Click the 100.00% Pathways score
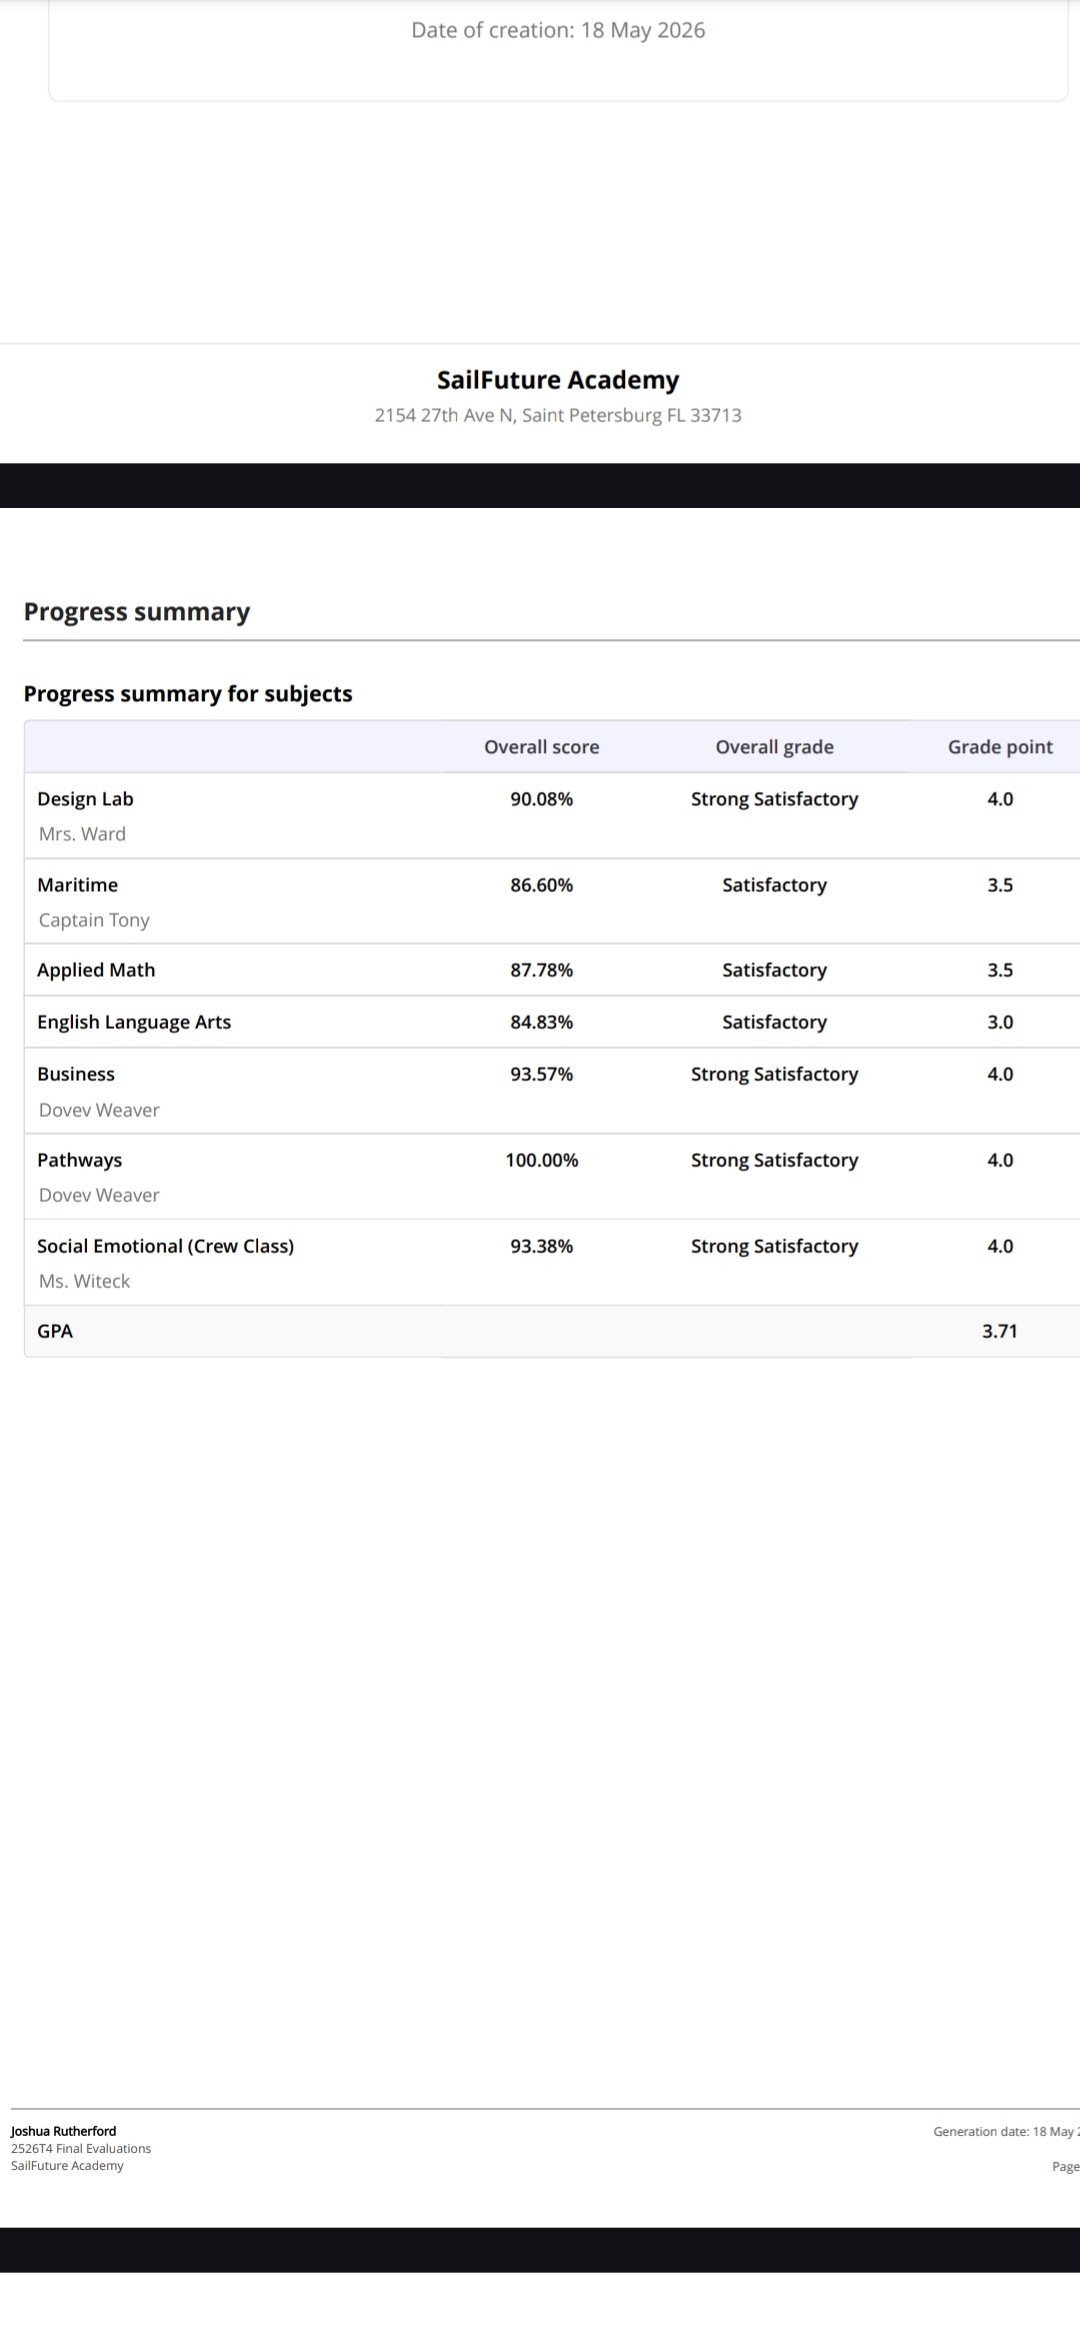The image size is (1080, 2340). [x=542, y=1160]
